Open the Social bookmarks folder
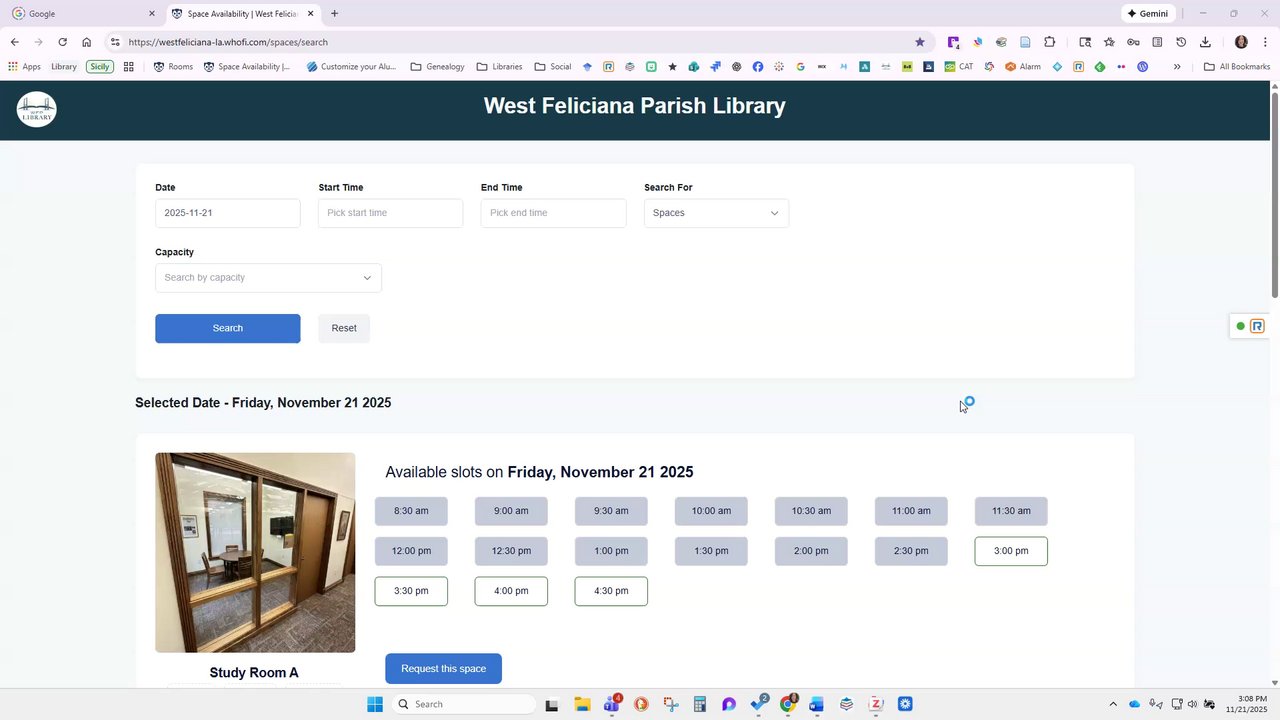1280x720 pixels. pos(552,67)
